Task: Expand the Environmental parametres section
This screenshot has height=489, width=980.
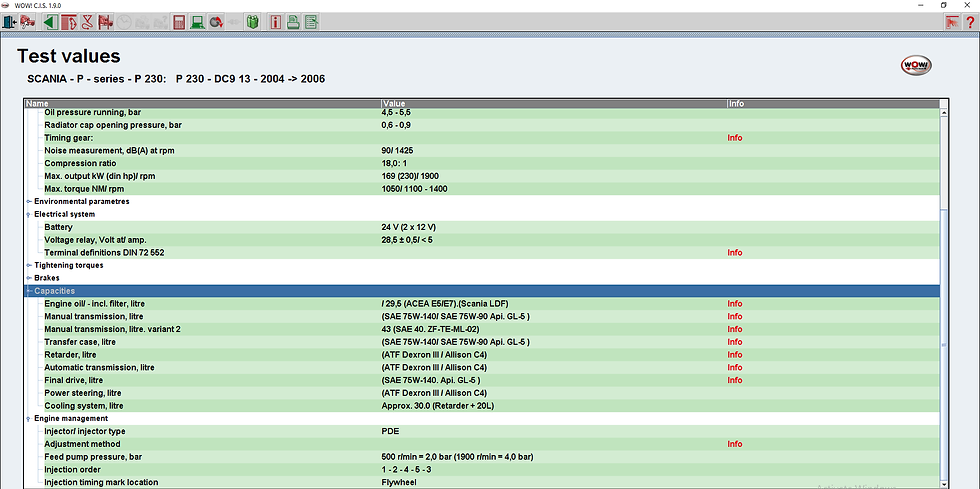Action: click(29, 201)
